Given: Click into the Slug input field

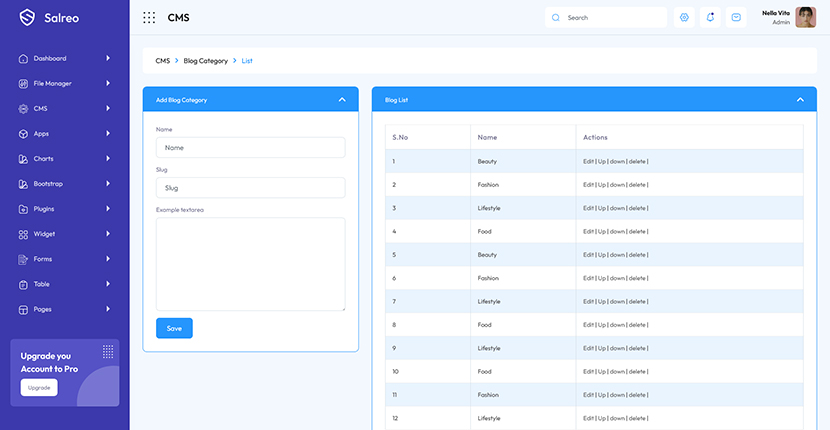Looking at the screenshot, I should point(250,187).
